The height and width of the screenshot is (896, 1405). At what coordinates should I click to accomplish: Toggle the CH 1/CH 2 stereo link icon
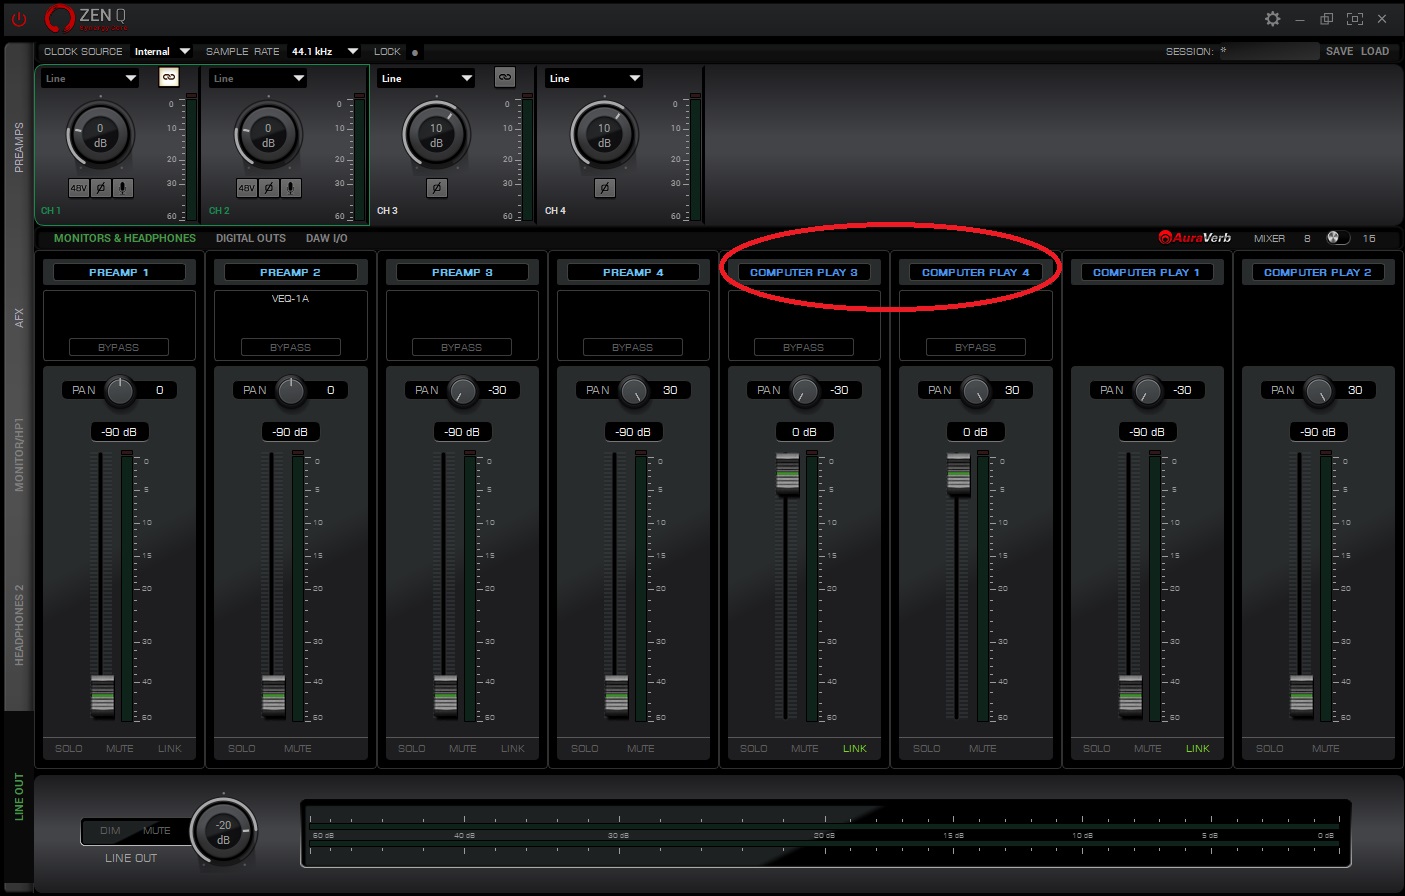tap(169, 77)
